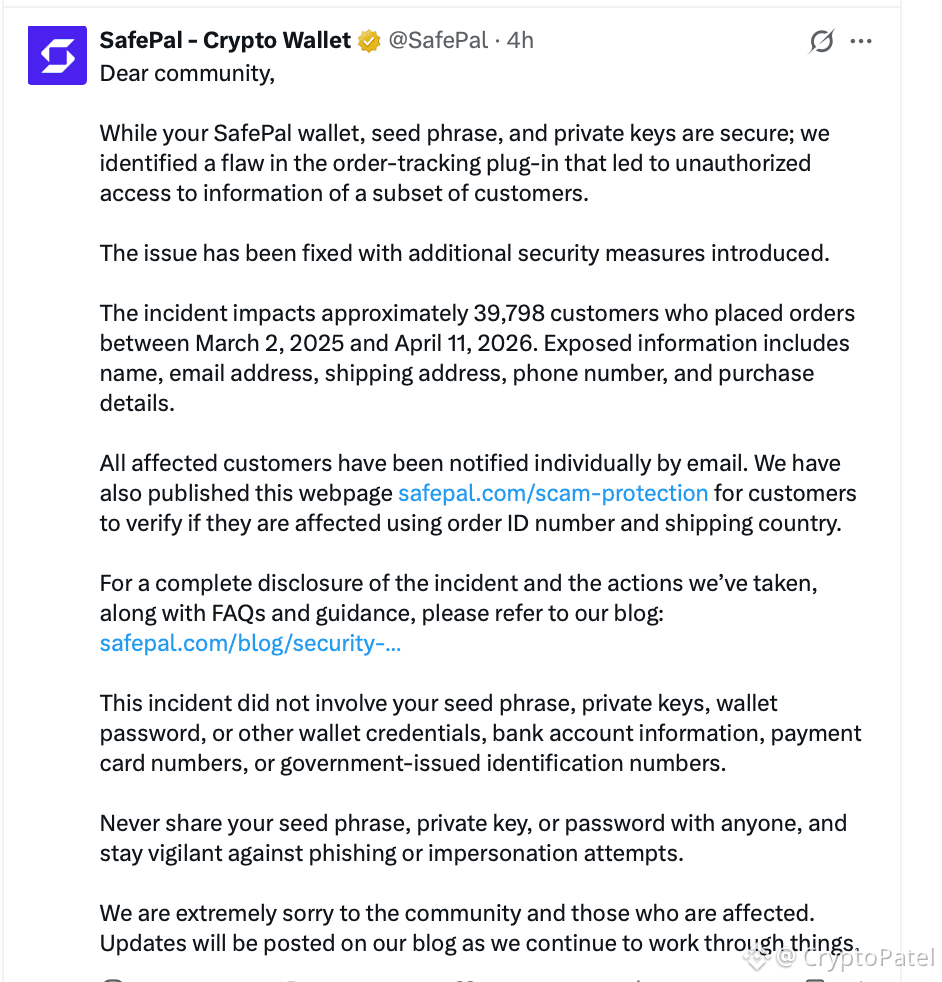942x982 pixels.
Task: Open the three-dot more options menu
Action: pyautogui.click(x=861, y=41)
